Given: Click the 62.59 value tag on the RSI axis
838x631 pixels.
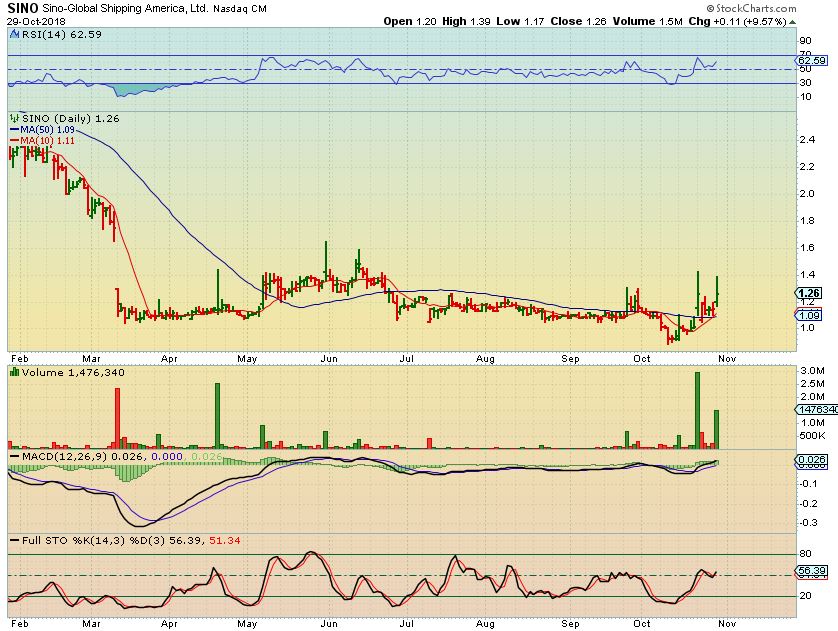Looking at the screenshot, I should (812, 61).
